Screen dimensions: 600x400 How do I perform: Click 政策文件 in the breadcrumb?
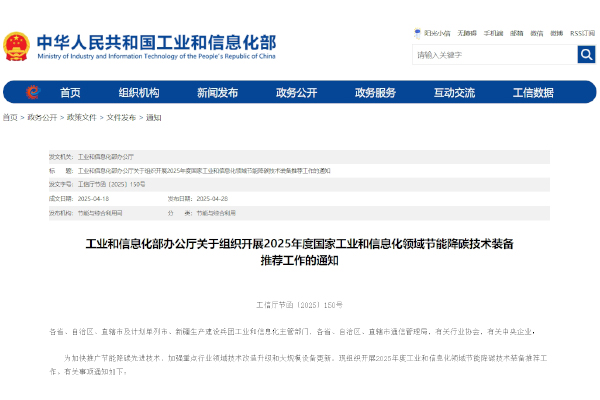pos(81,117)
